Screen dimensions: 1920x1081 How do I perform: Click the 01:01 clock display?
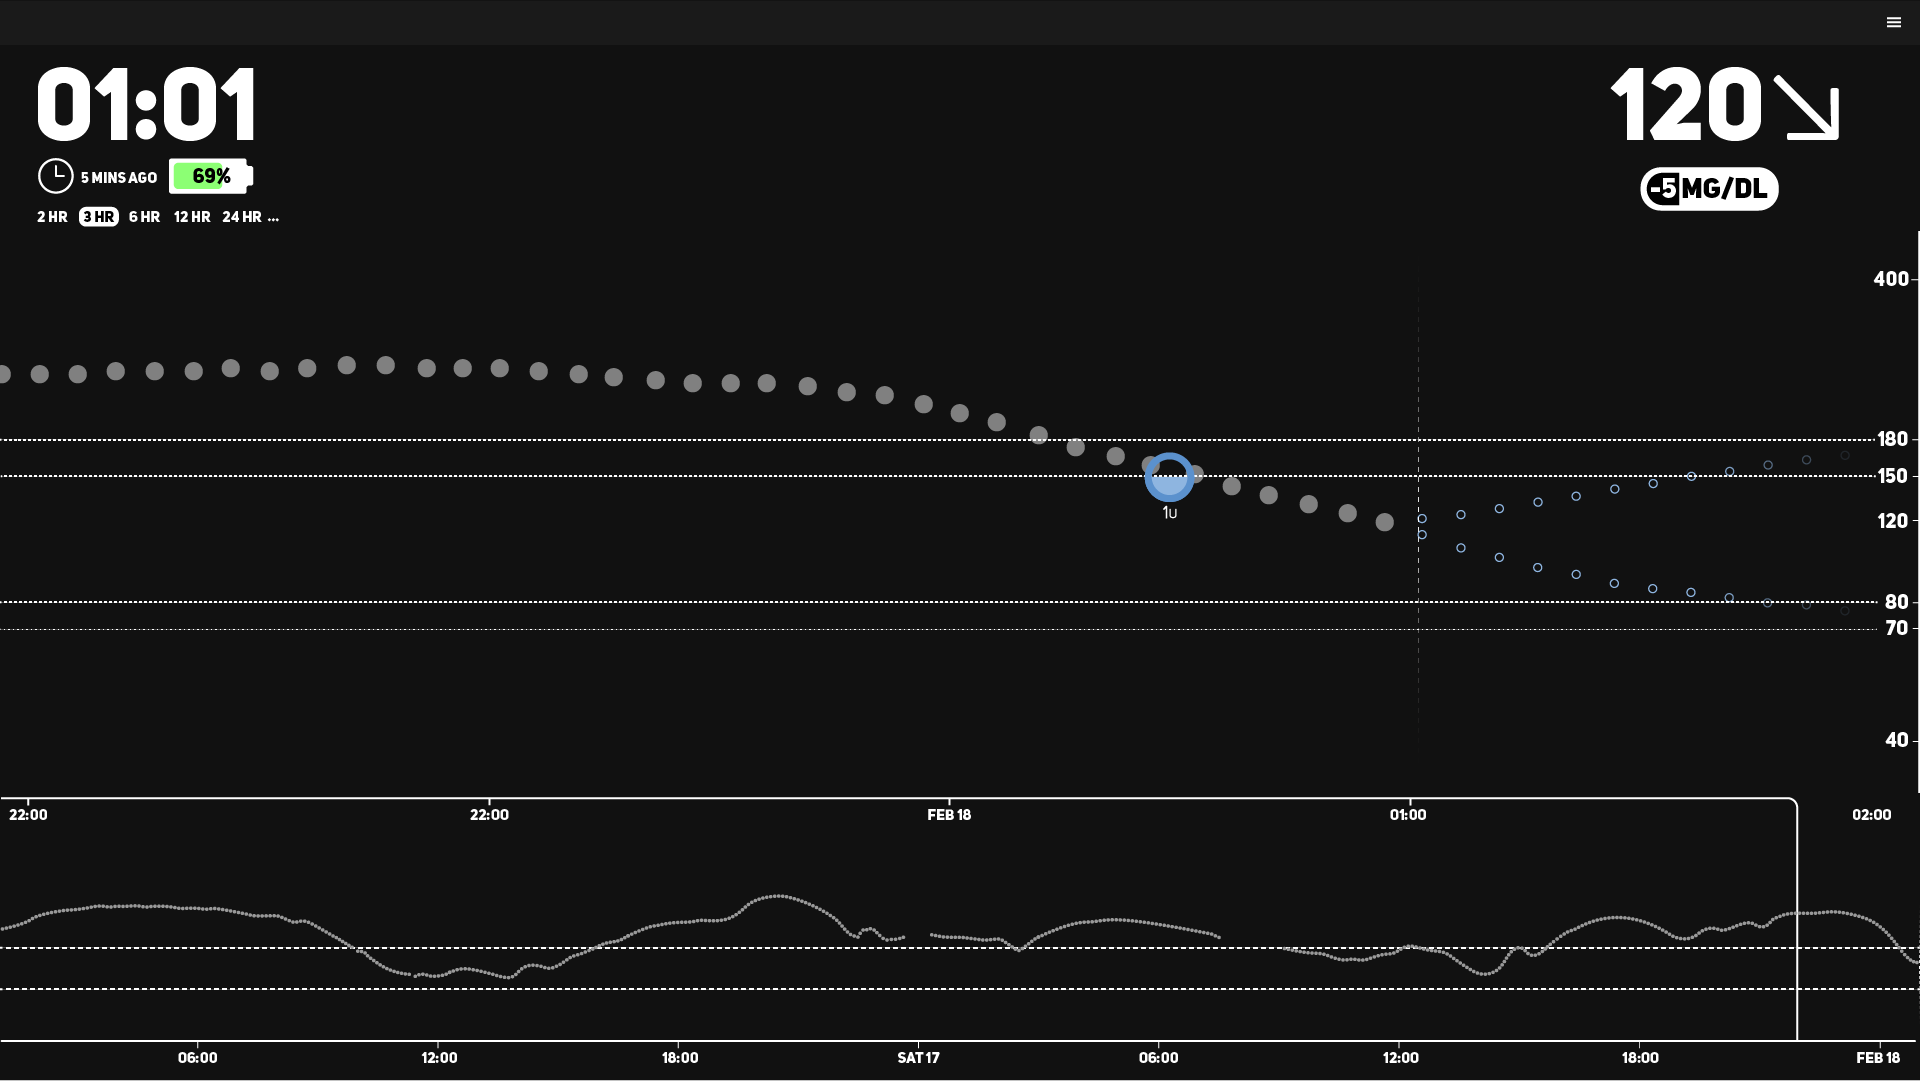[x=147, y=105]
